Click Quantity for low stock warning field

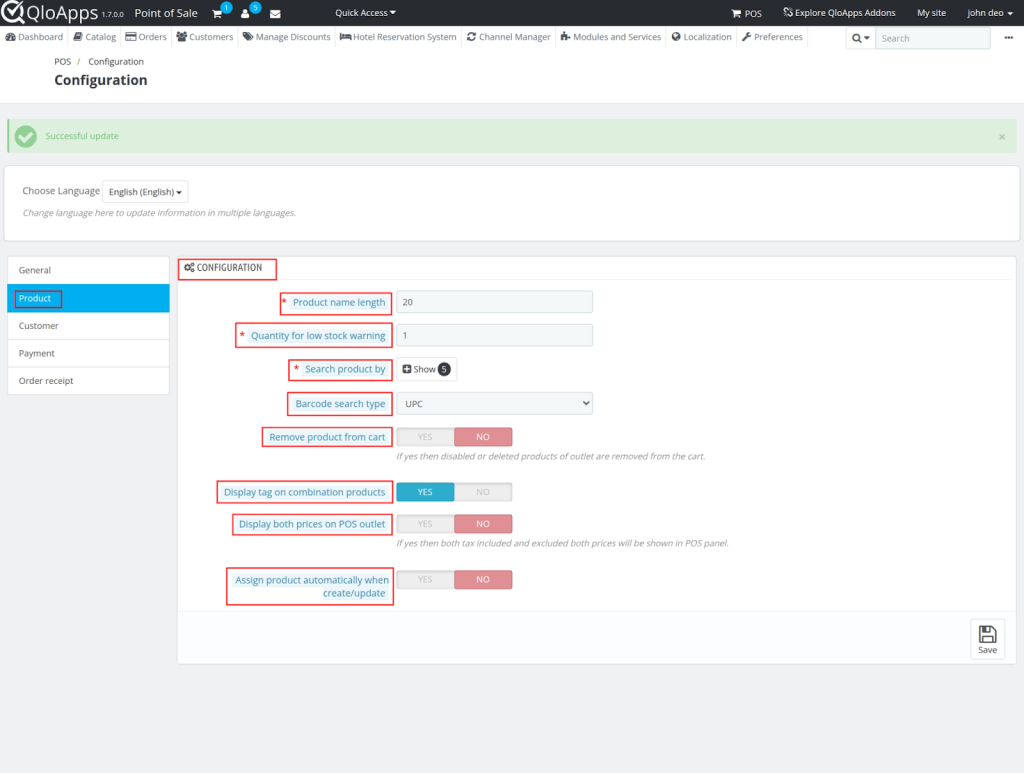click(494, 336)
